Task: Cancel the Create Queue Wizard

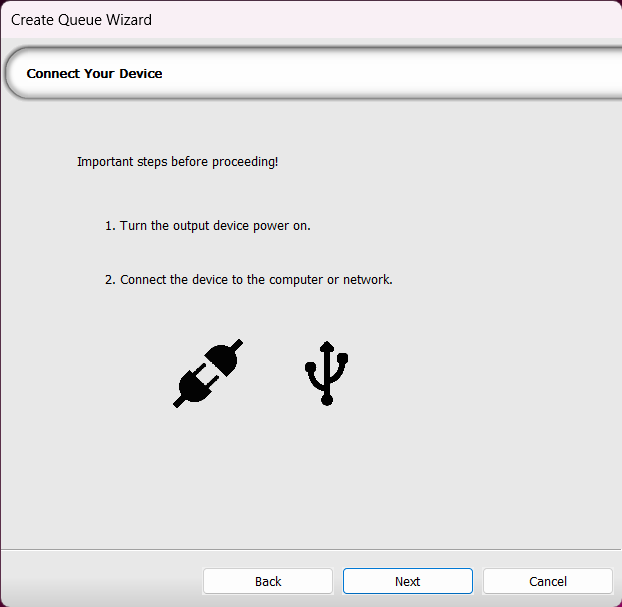Action: 547,581
